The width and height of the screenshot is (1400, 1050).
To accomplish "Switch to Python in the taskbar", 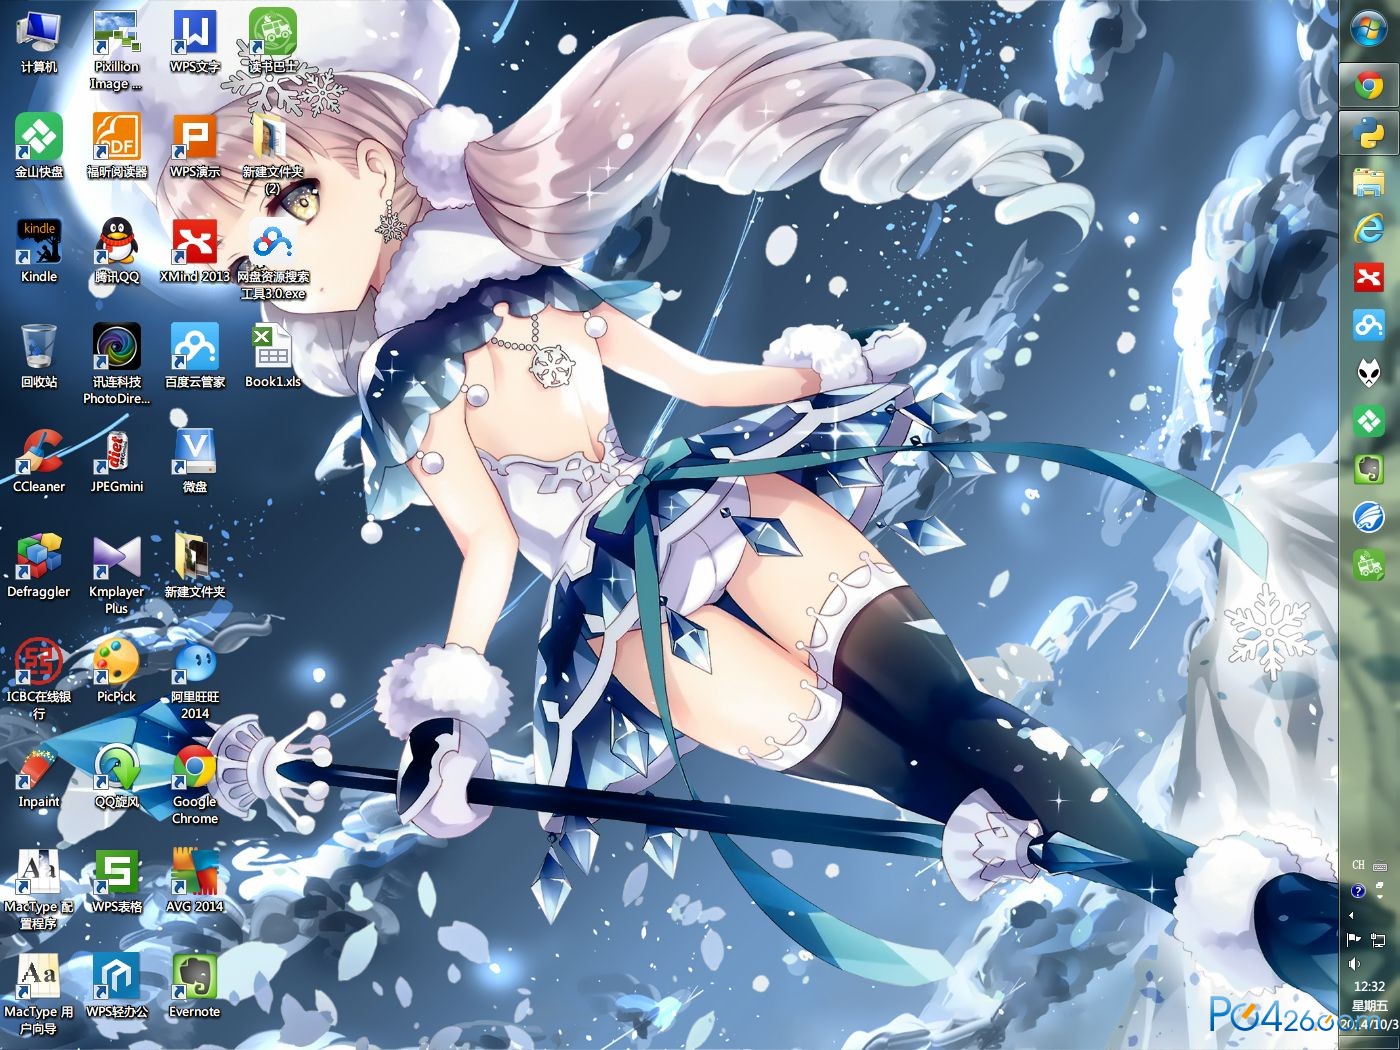I will (x=1369, y=132).
